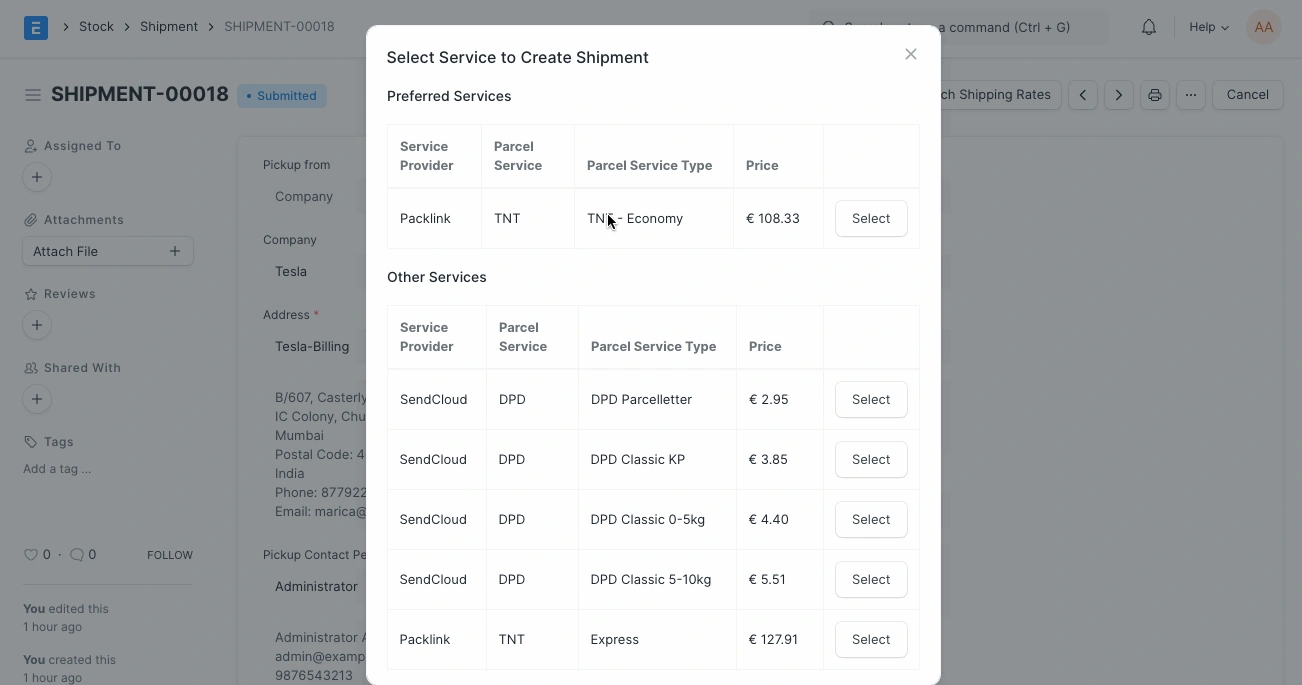Add a review using the Reviews plus icon
This screenshot has height=685, width=1302.
point(37,325)
